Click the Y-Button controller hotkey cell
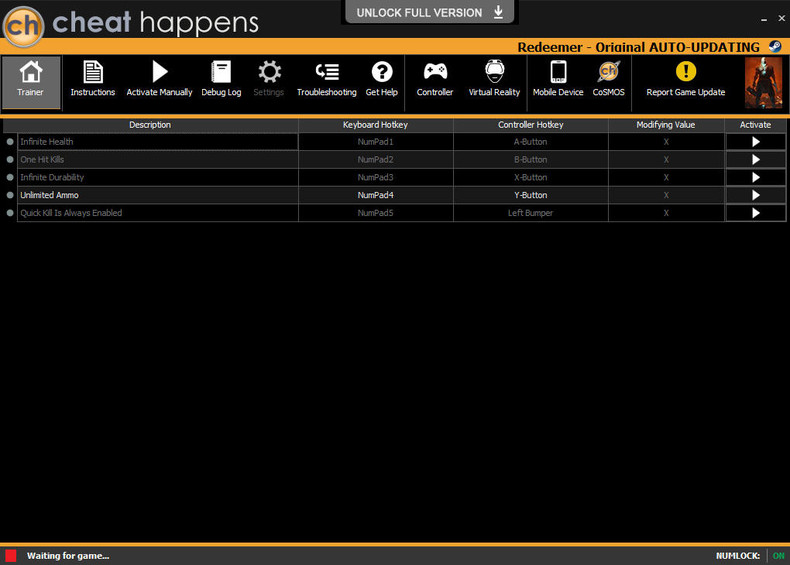This screenshot has width=790, height=565. click(531, 195)
